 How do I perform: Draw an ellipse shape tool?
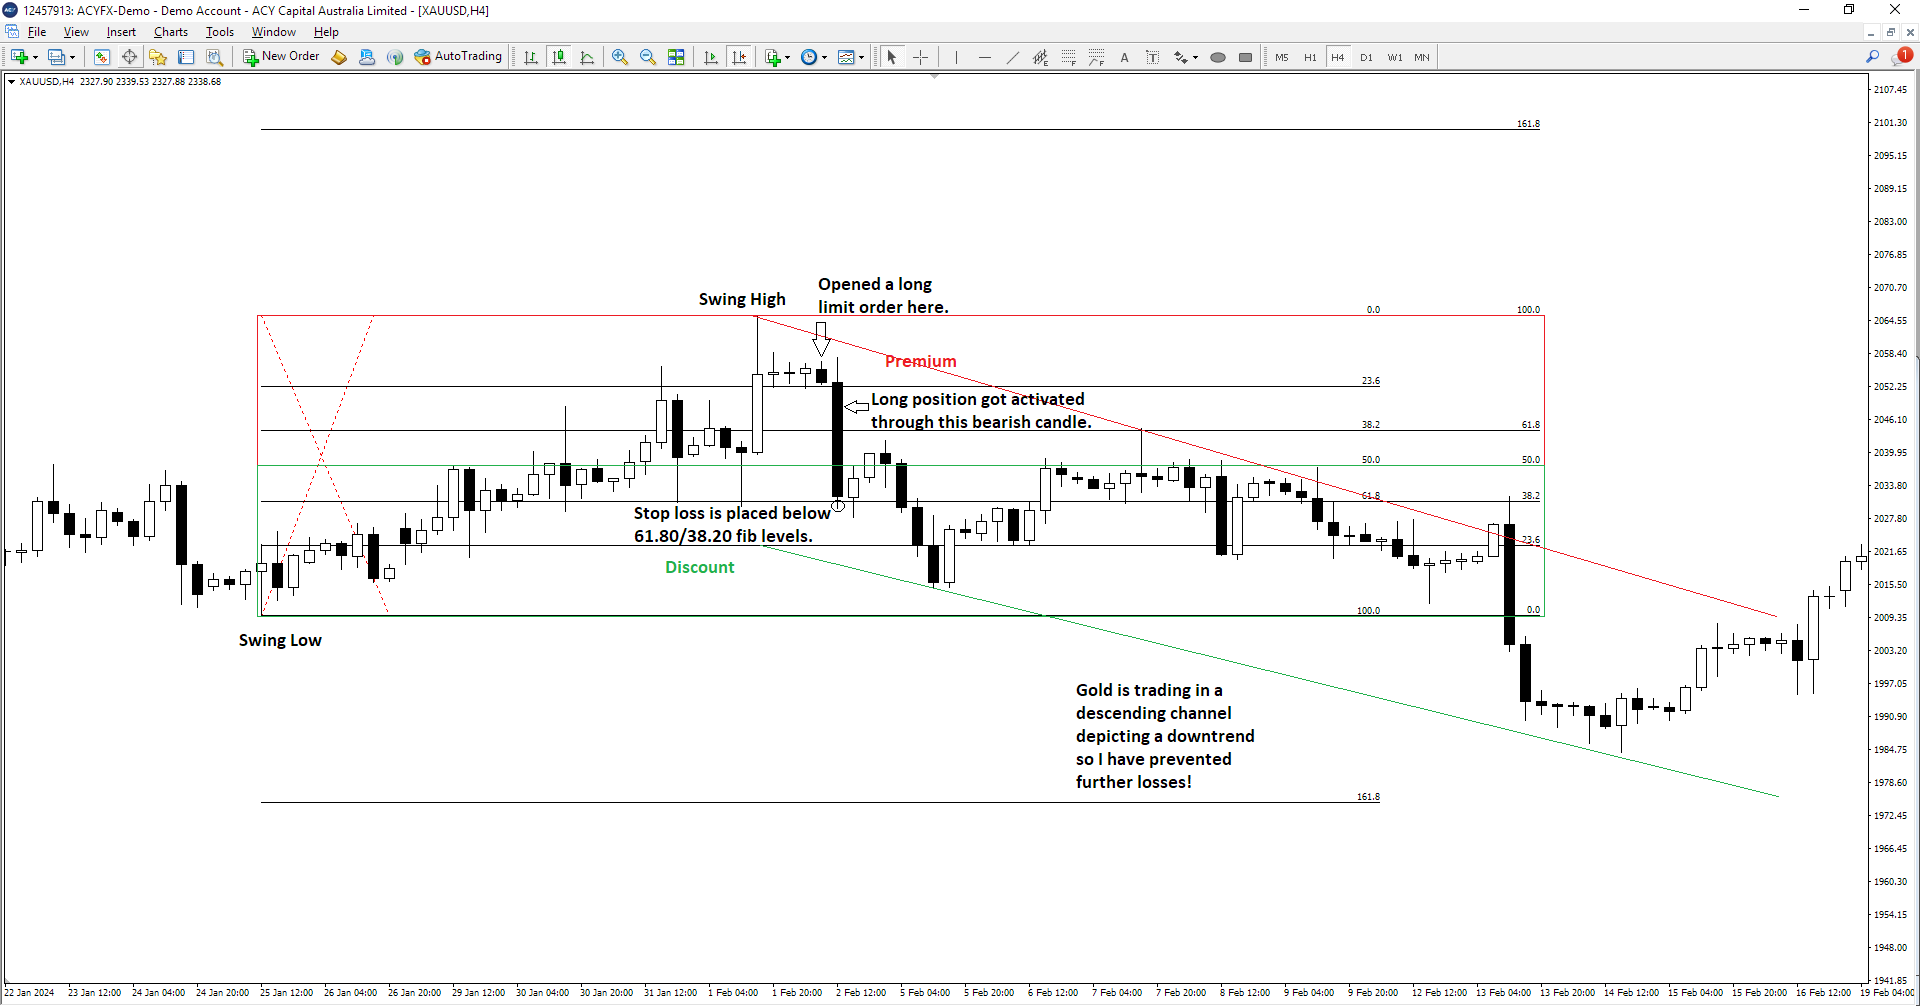click(x=1217, y=57)
